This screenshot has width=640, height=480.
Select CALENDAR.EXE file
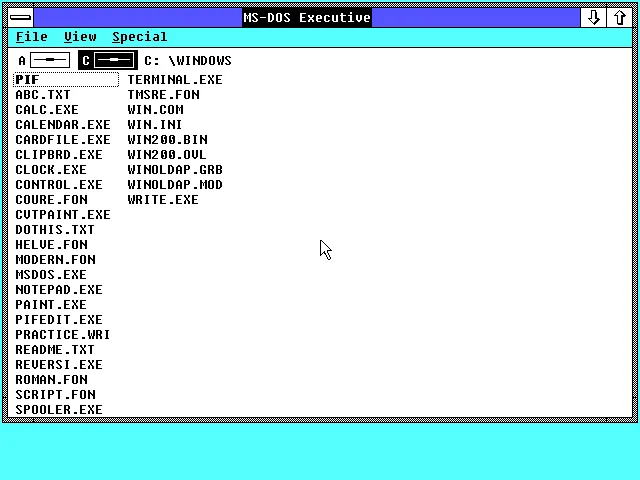(x=63, y=124)
